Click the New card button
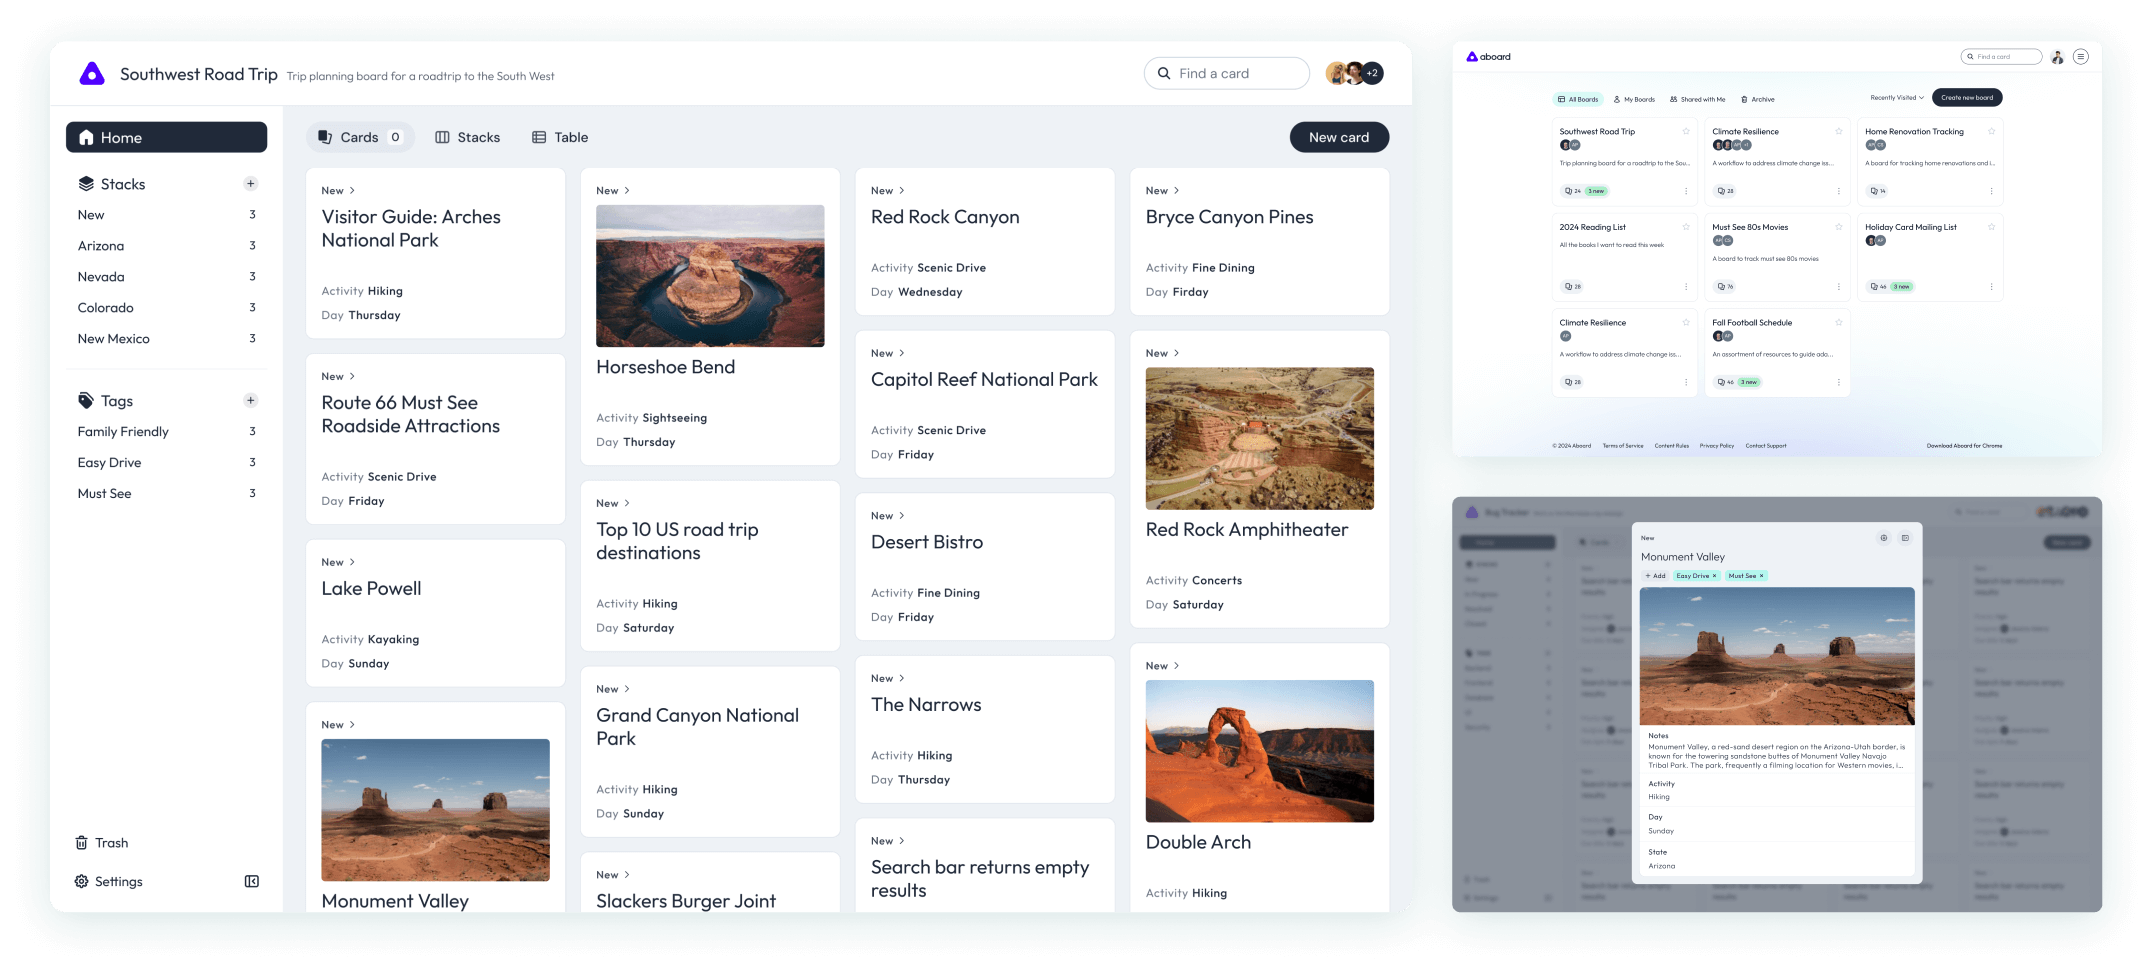This screenshot has height=968, width=2150. coord(1338,137)
